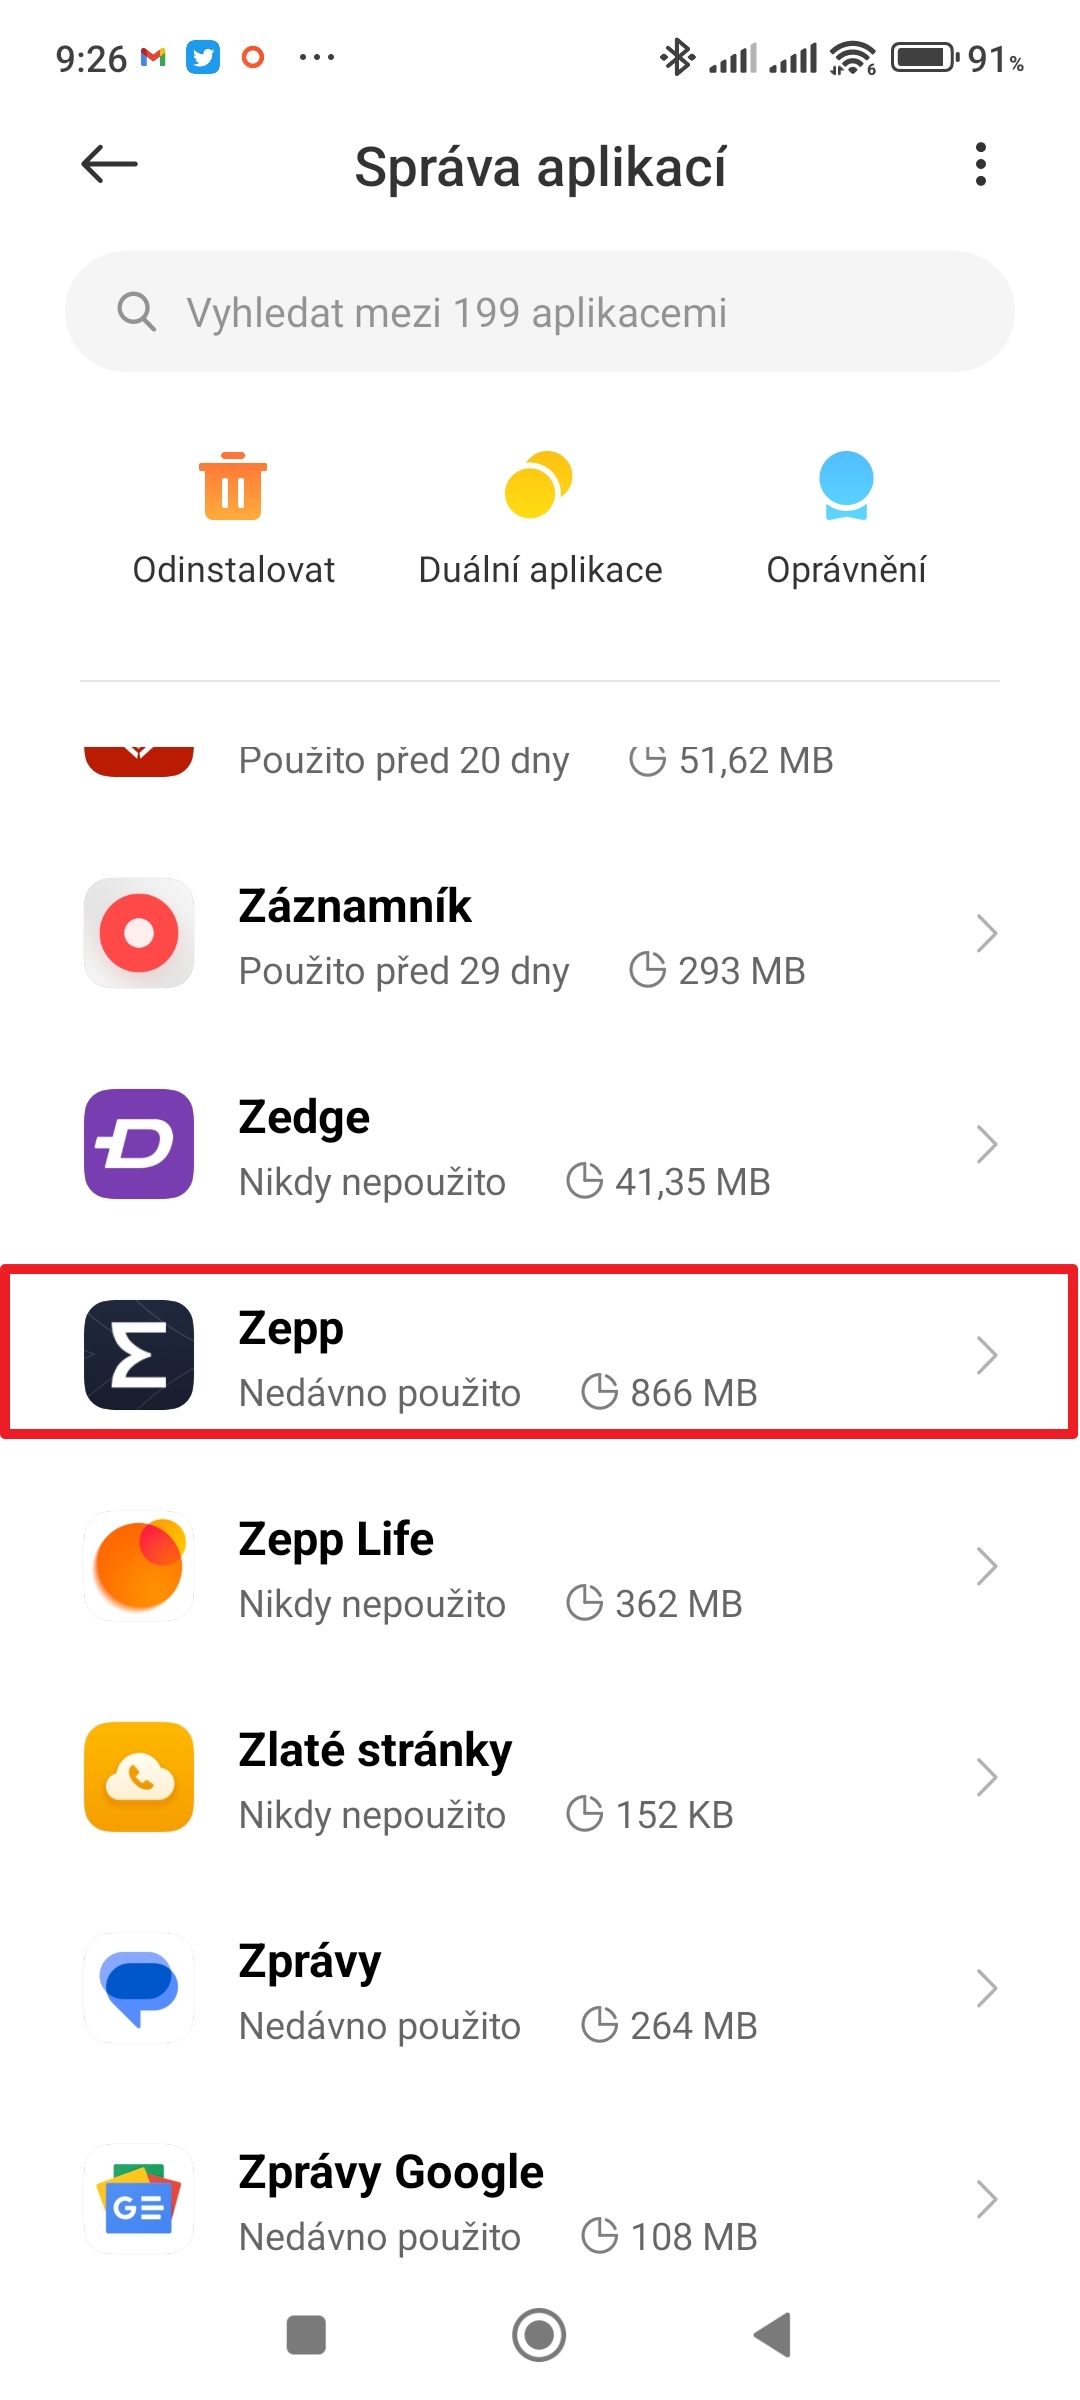The width and height of the screenshot is (1080, 2400).
Task: Tap the purple Zedge app icon
Action: (139, 1144)
